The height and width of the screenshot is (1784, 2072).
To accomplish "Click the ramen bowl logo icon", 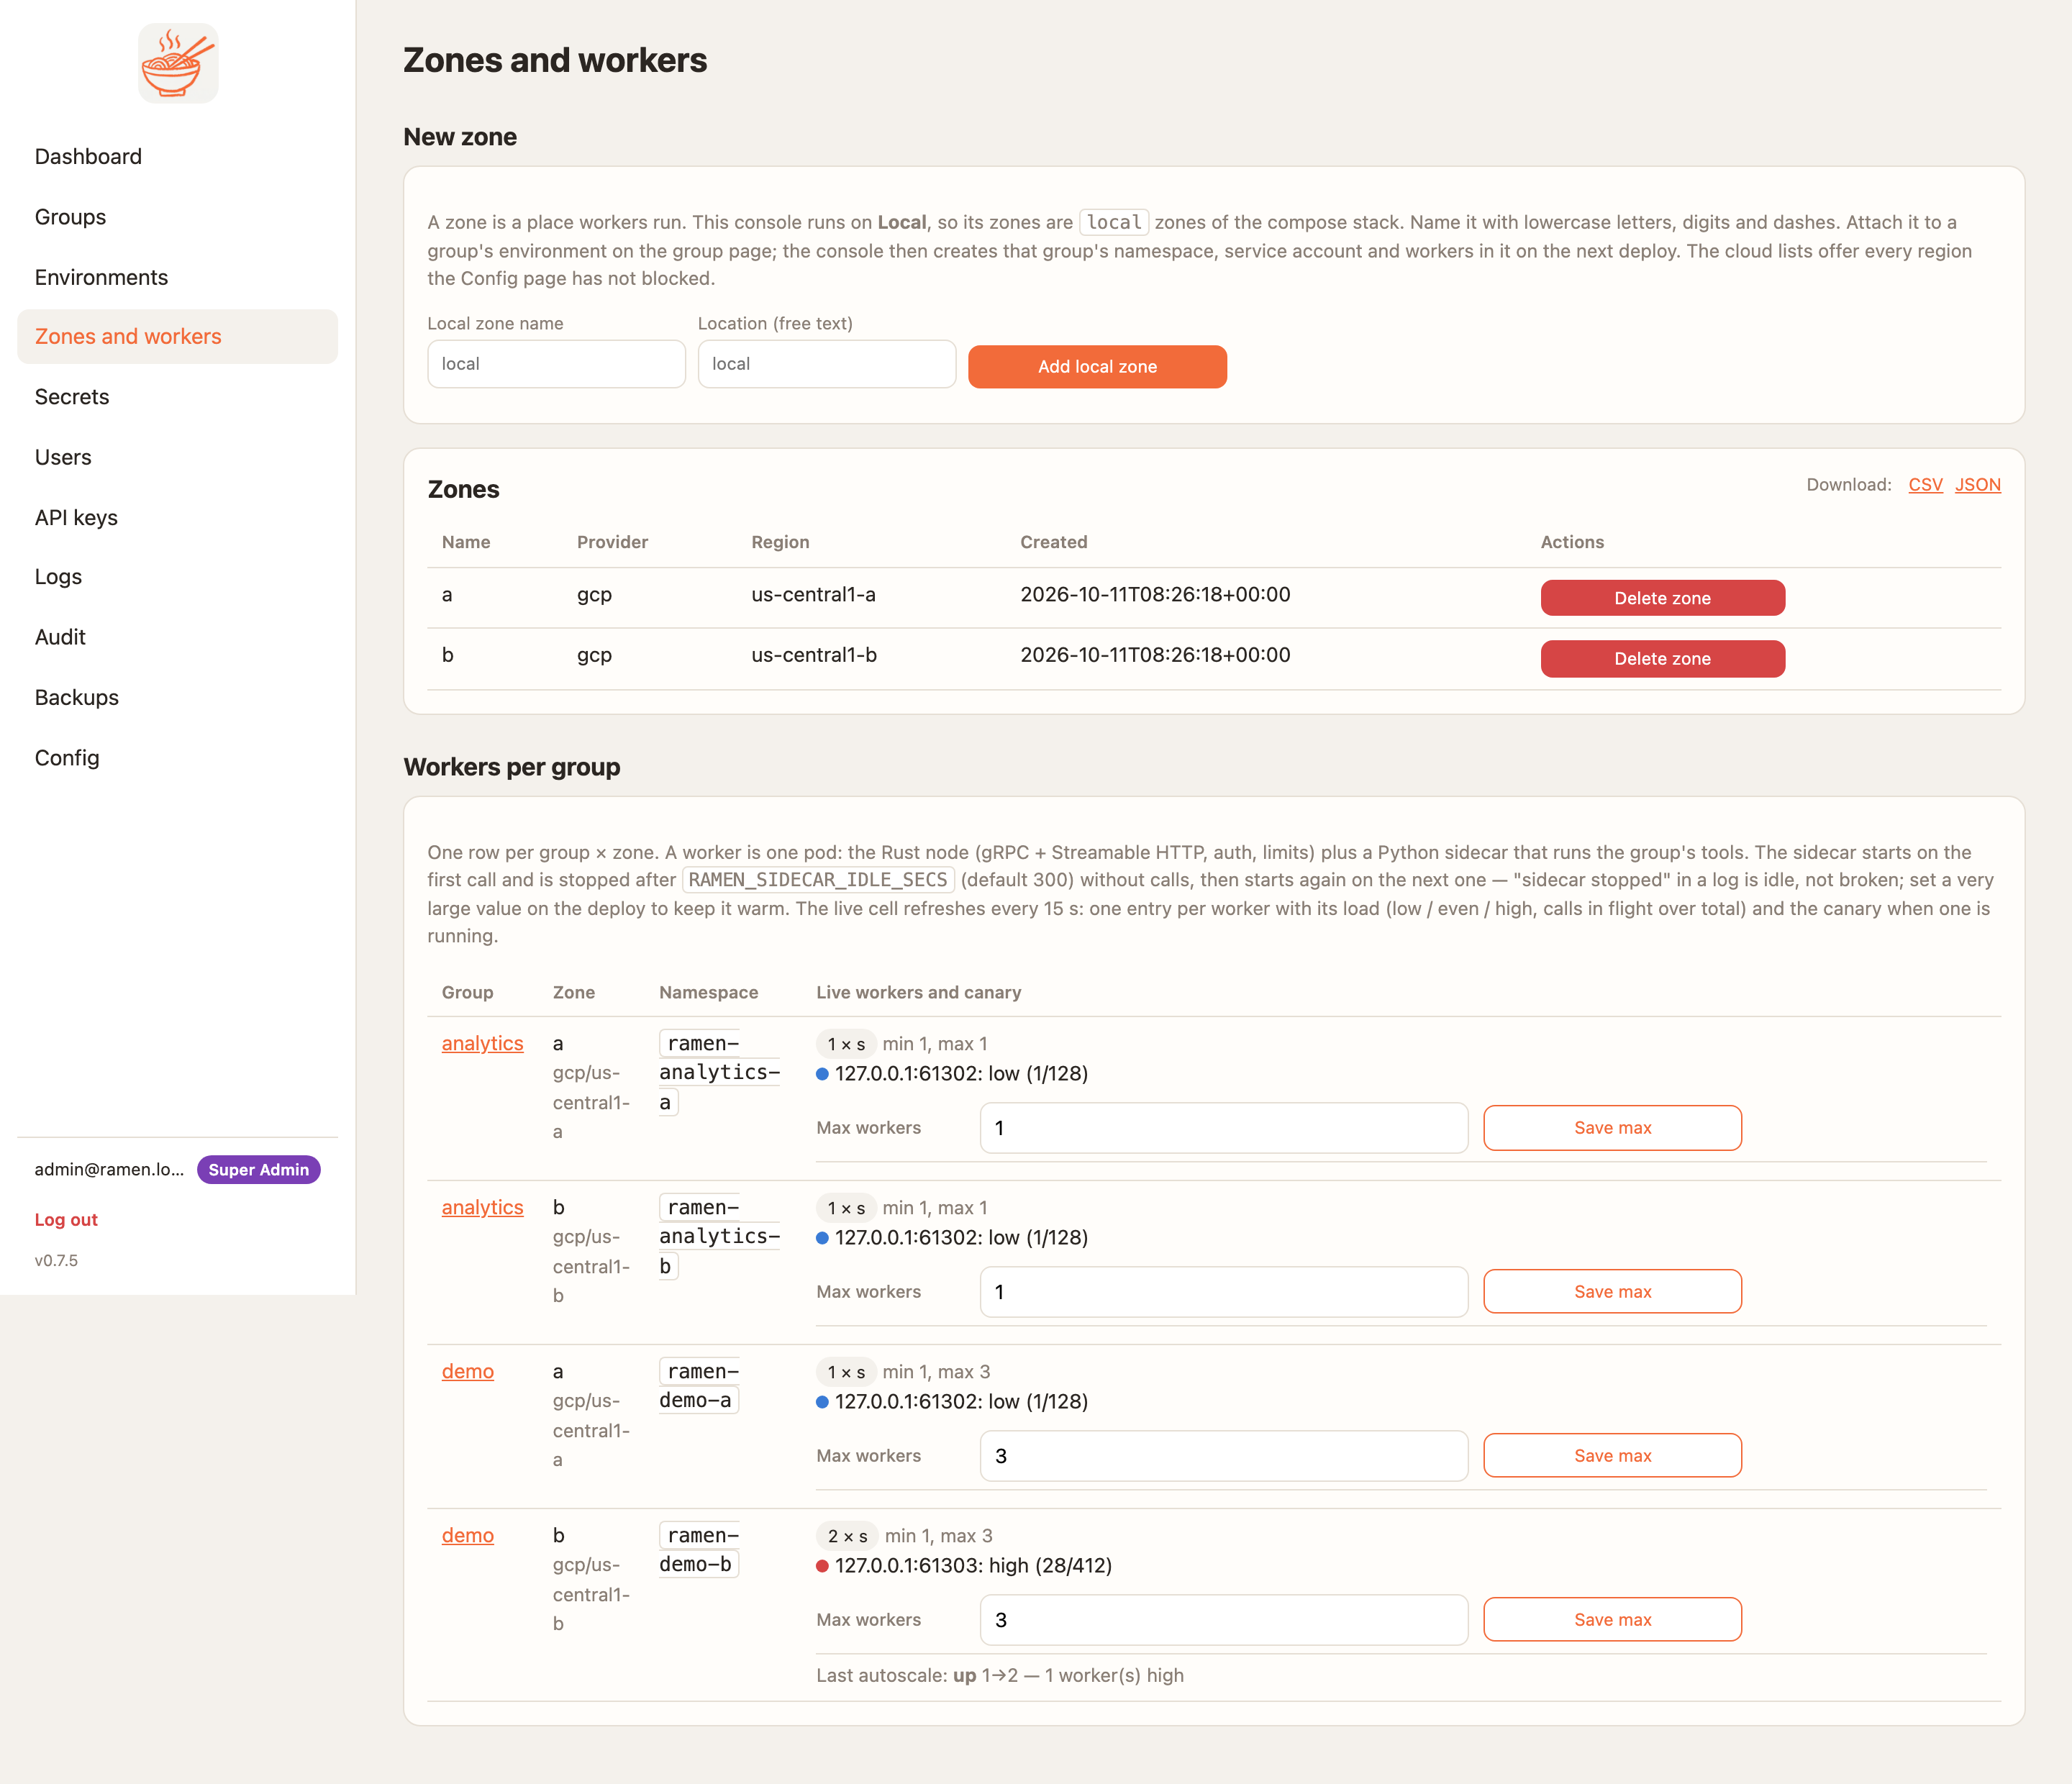I will click(178, 63).
